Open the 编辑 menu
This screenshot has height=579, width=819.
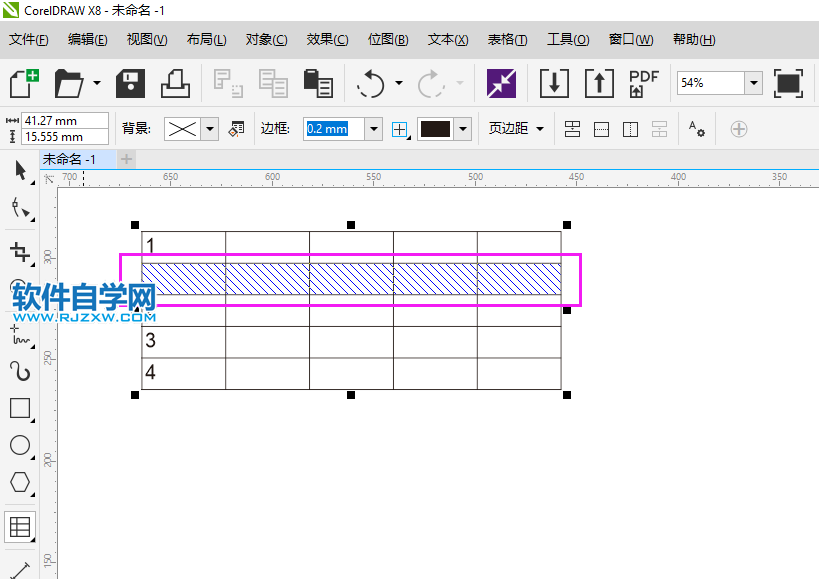[x=87, y=40]
